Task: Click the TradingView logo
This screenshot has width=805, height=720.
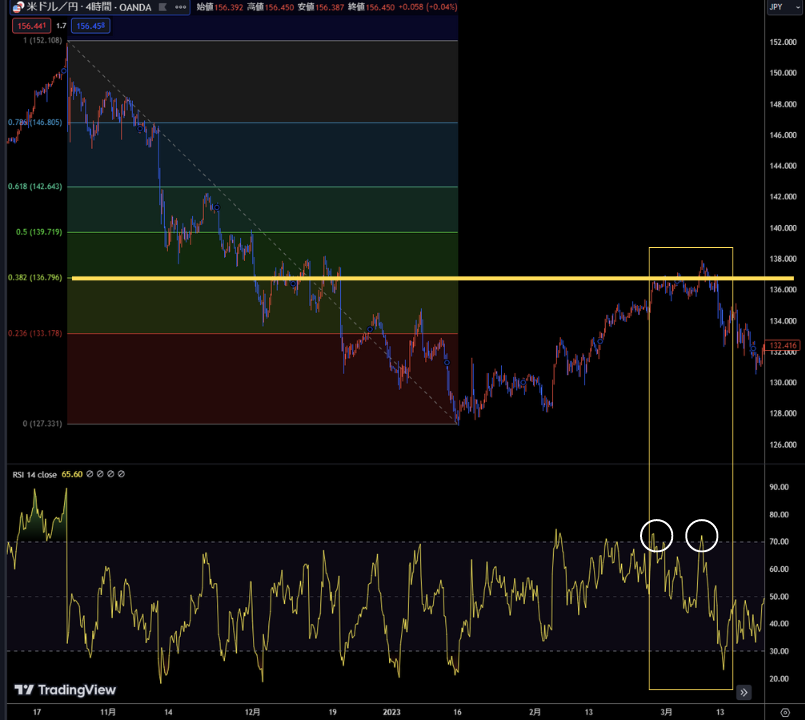Action: click(x=65, y=690)
